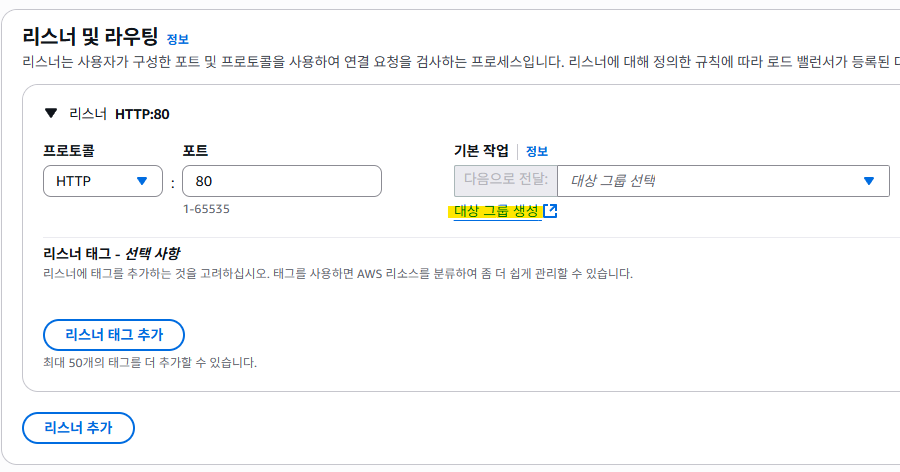Image resolution: width=900 pixels, height=472 pixels.
Task: Click the 1-65535 port range hint
Action: [x=206, y=209]
